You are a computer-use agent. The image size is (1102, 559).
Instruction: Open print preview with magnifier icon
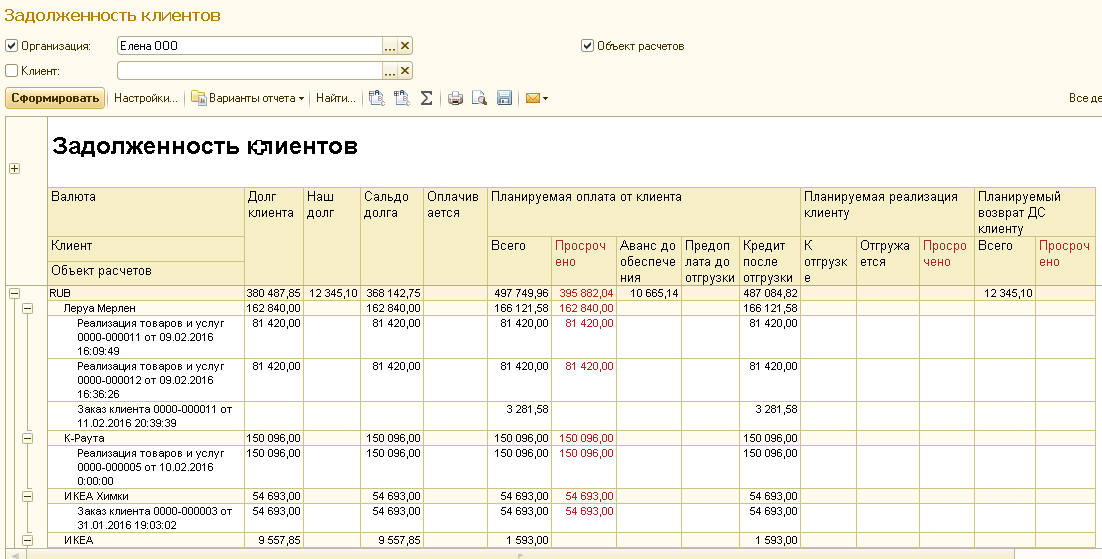click(479, 98)
